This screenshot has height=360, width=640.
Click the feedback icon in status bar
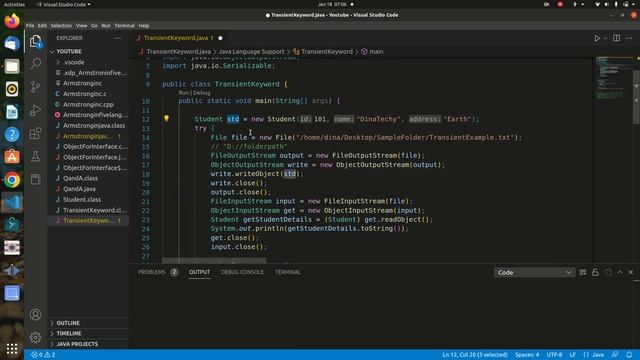click(x=615, y=355)
